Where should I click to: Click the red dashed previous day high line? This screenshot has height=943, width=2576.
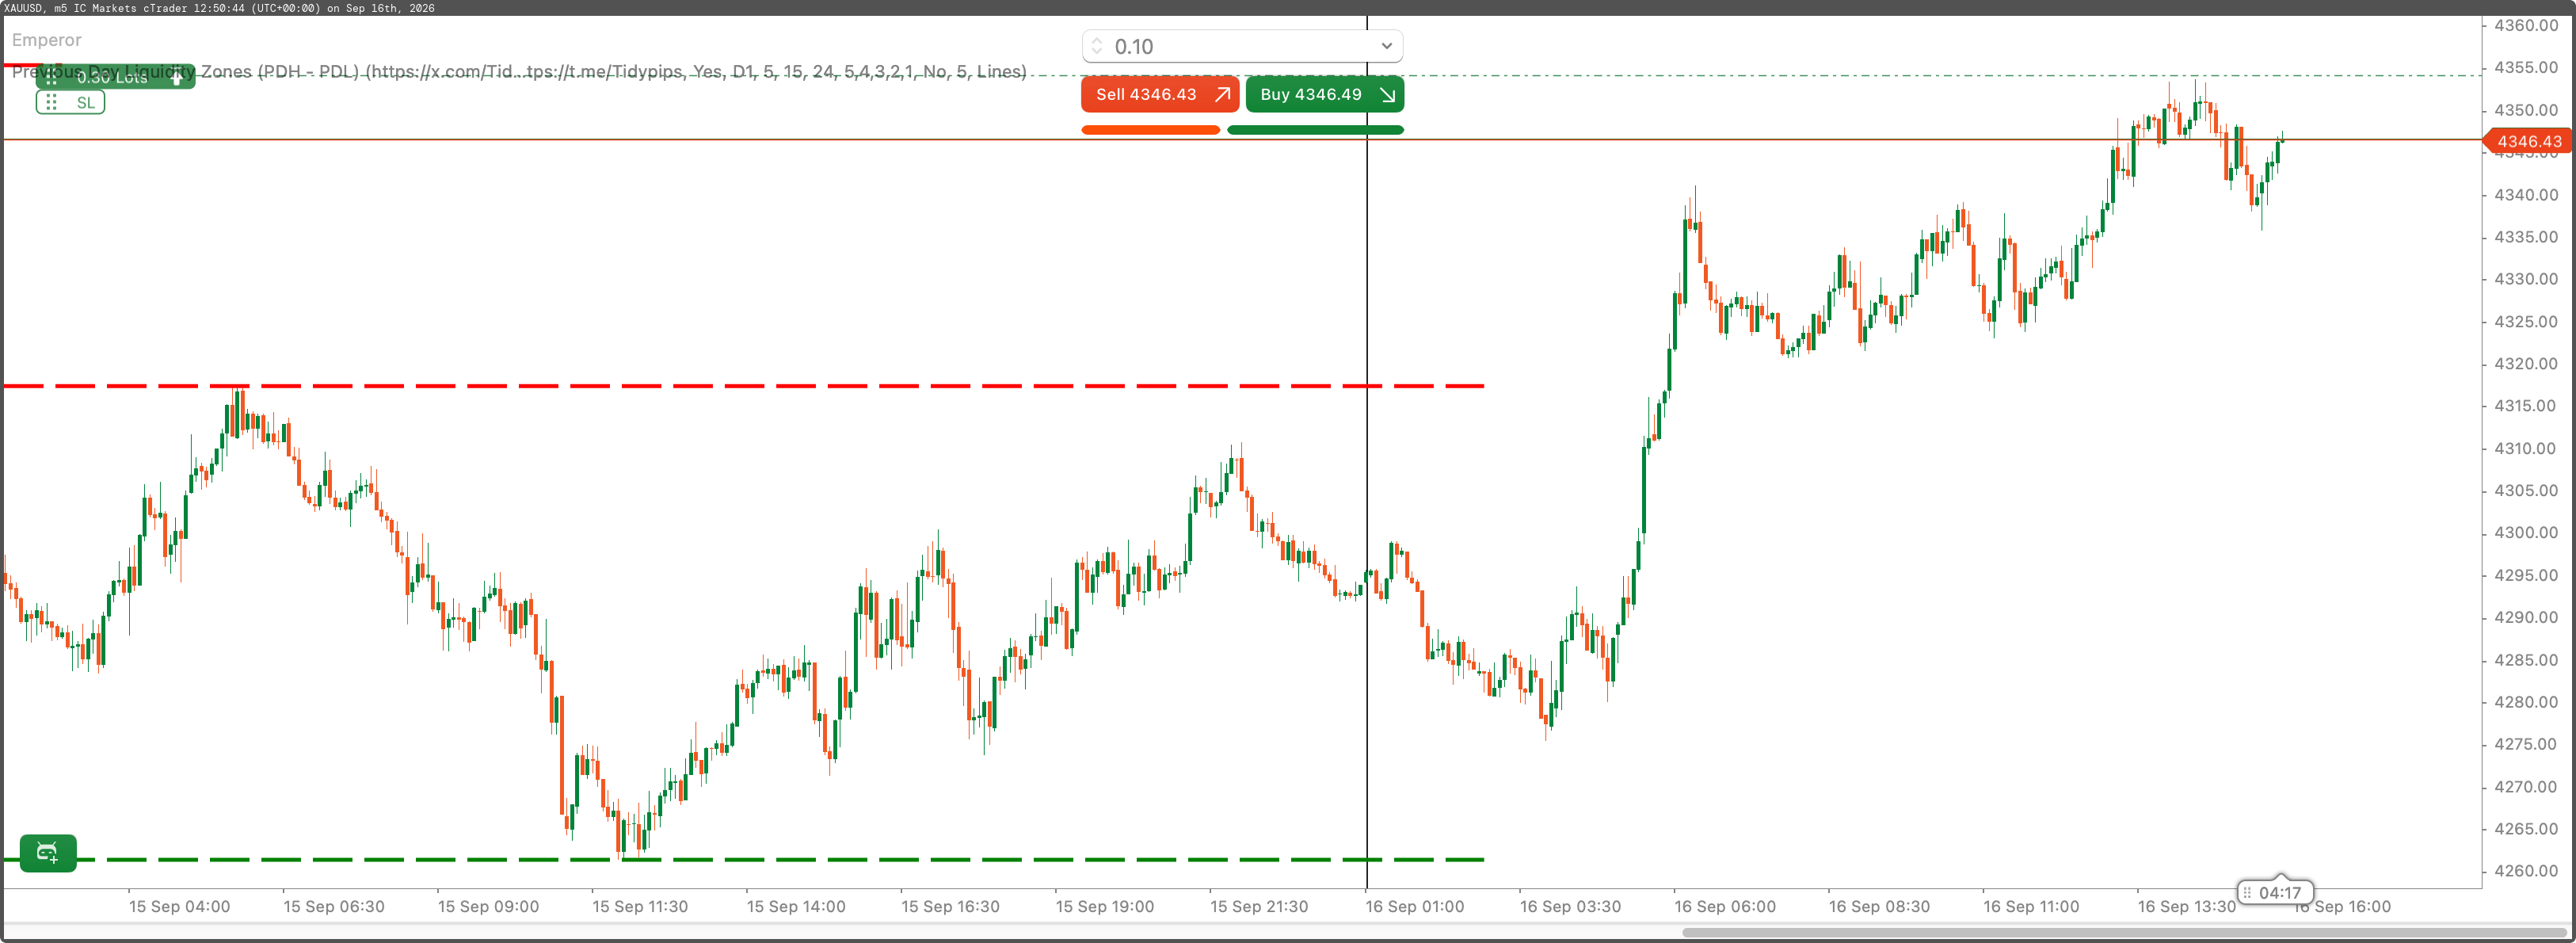pos(743,386)
